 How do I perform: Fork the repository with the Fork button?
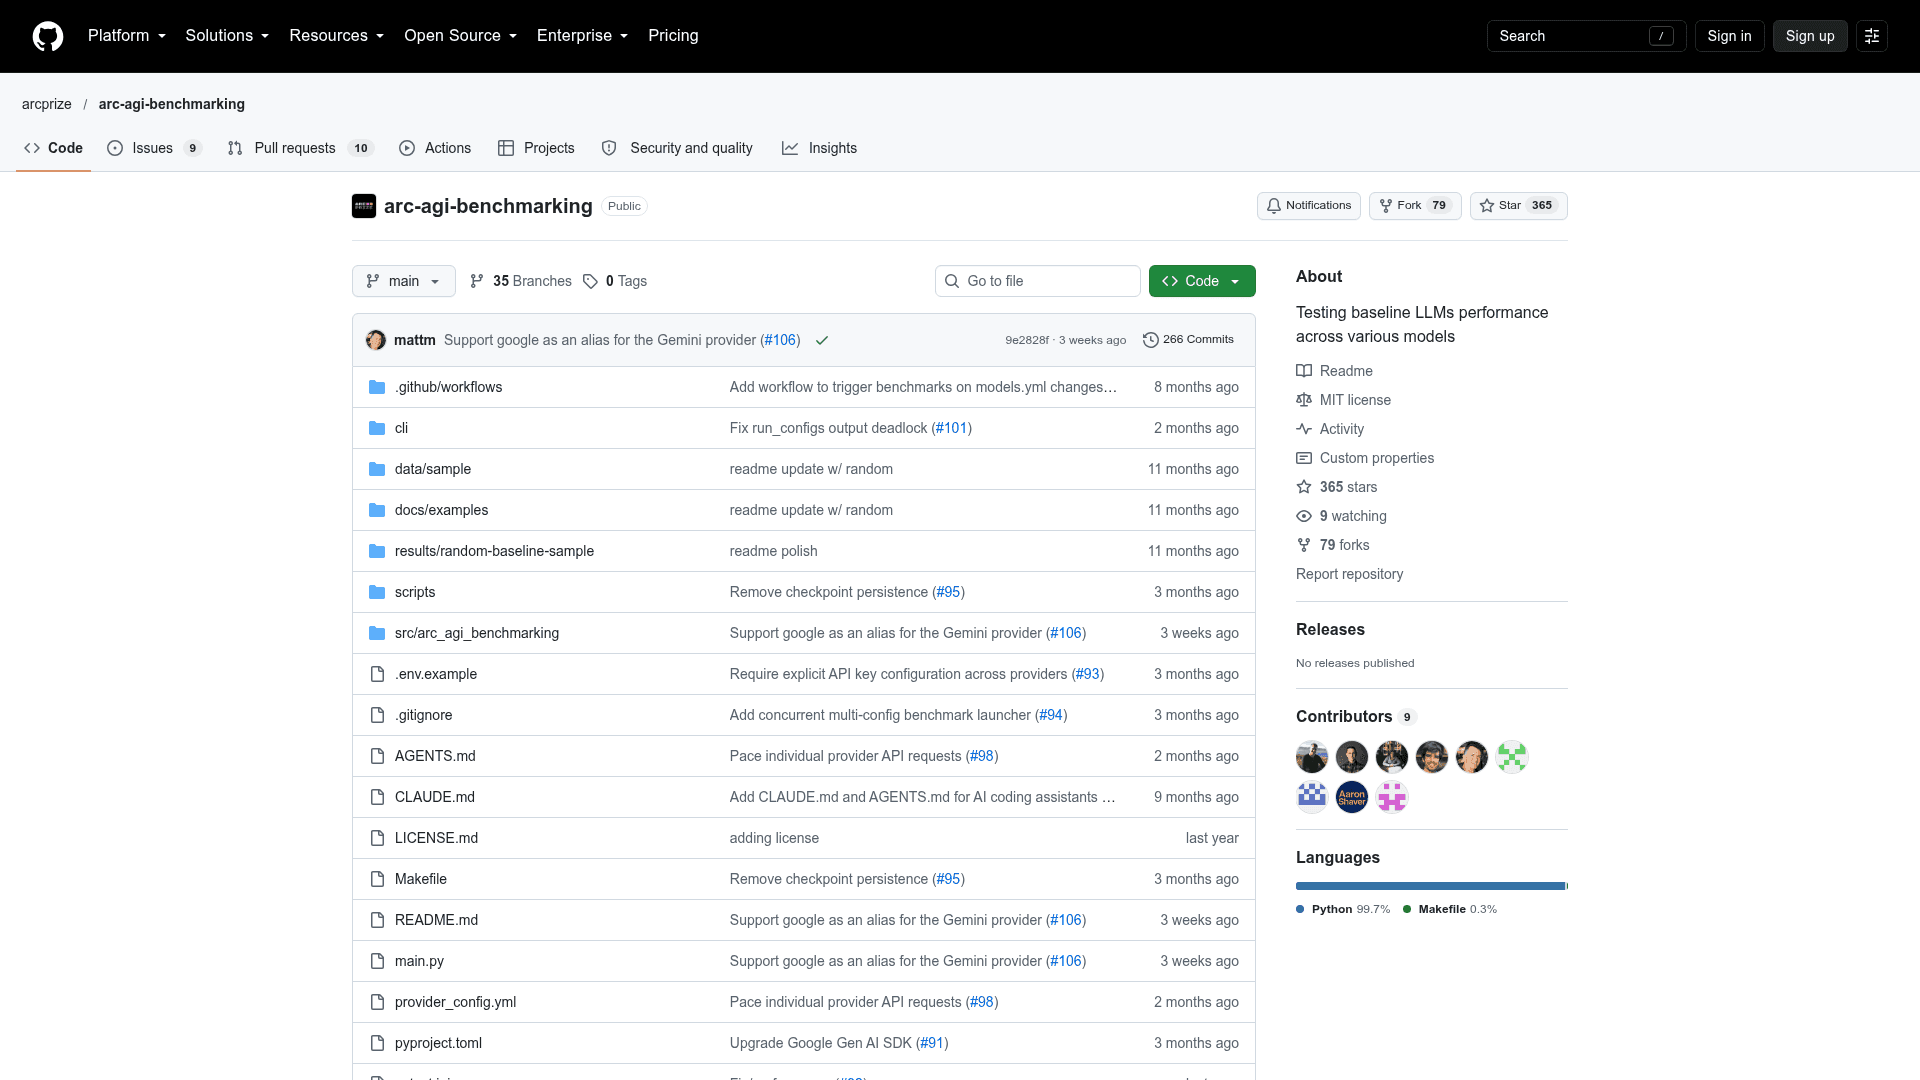pos(1415,206)
